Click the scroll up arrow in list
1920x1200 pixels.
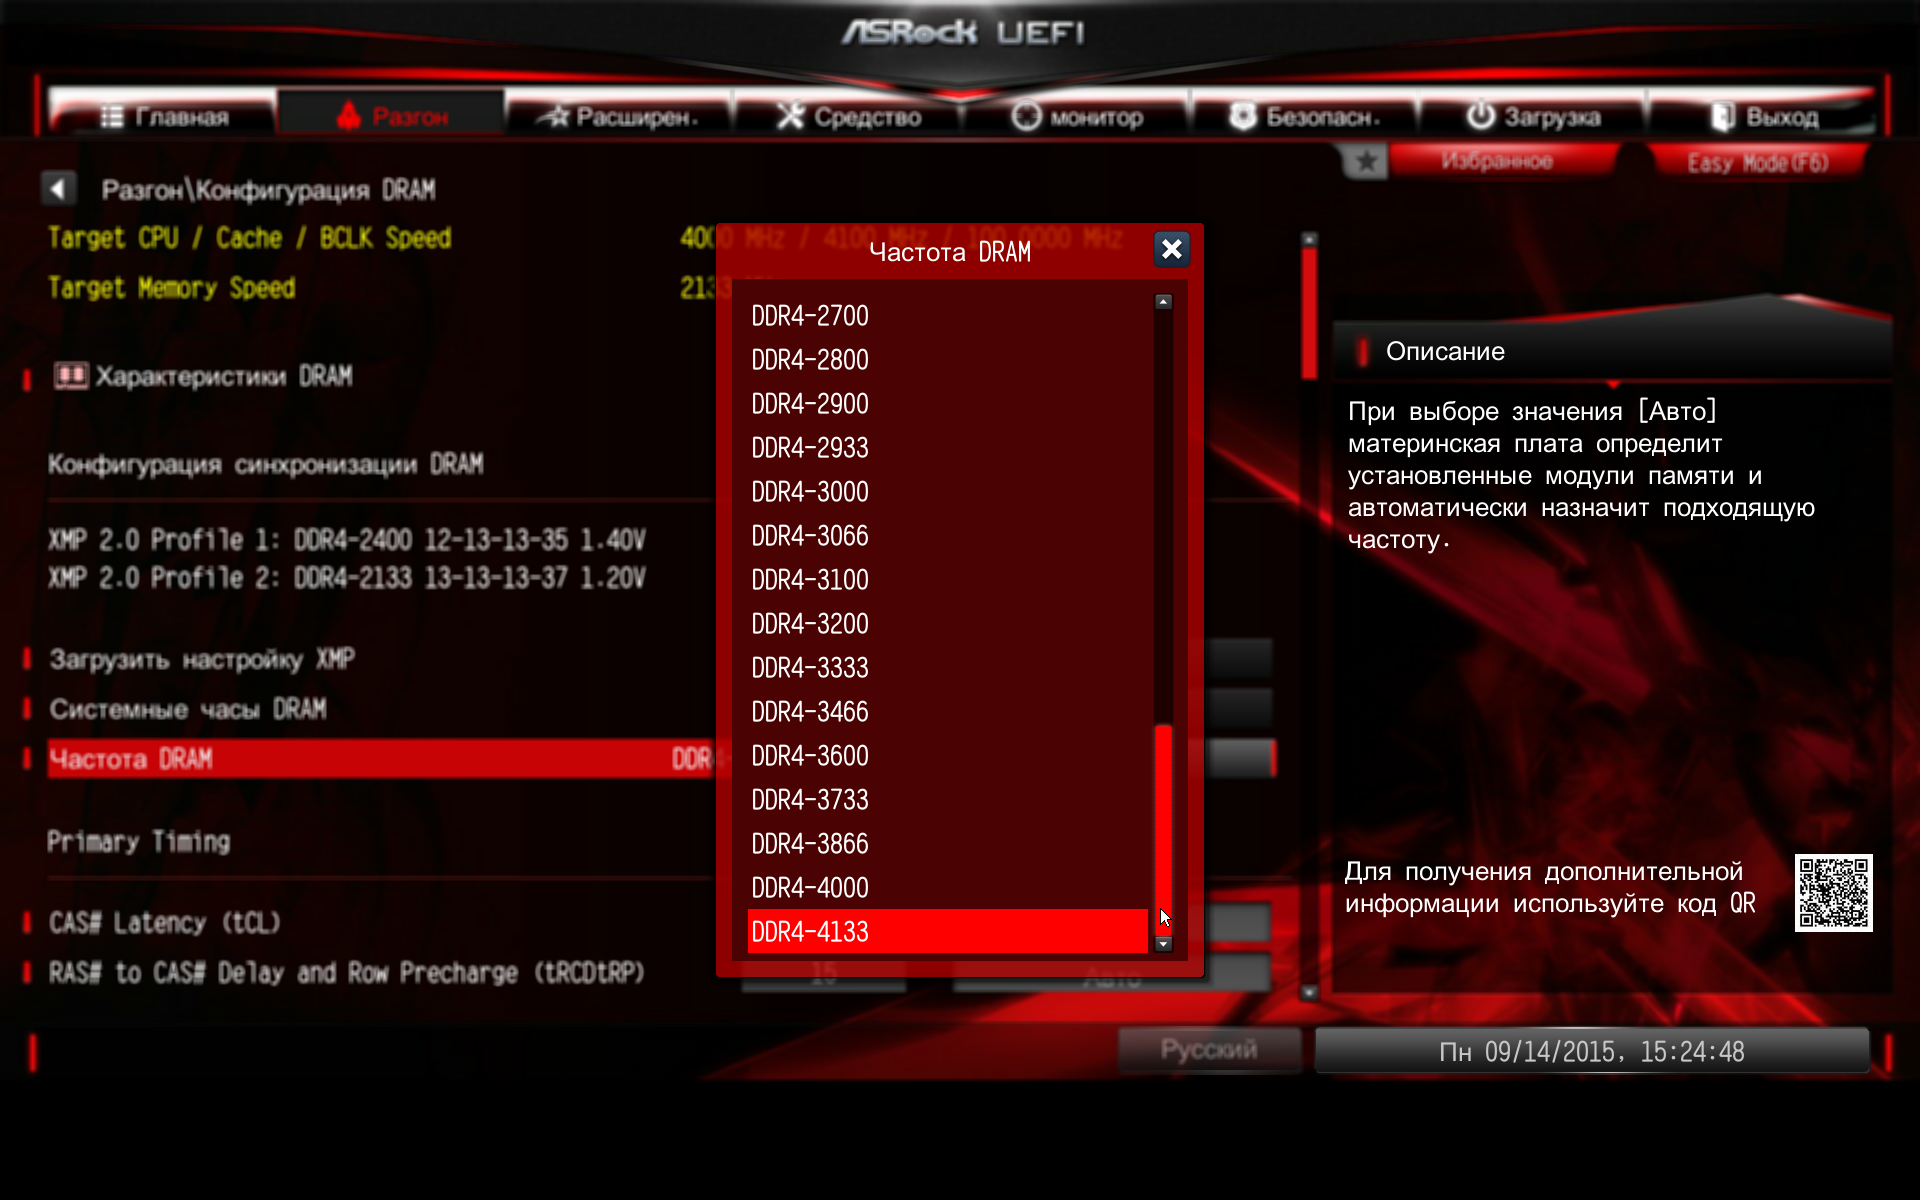point(1163,302)
